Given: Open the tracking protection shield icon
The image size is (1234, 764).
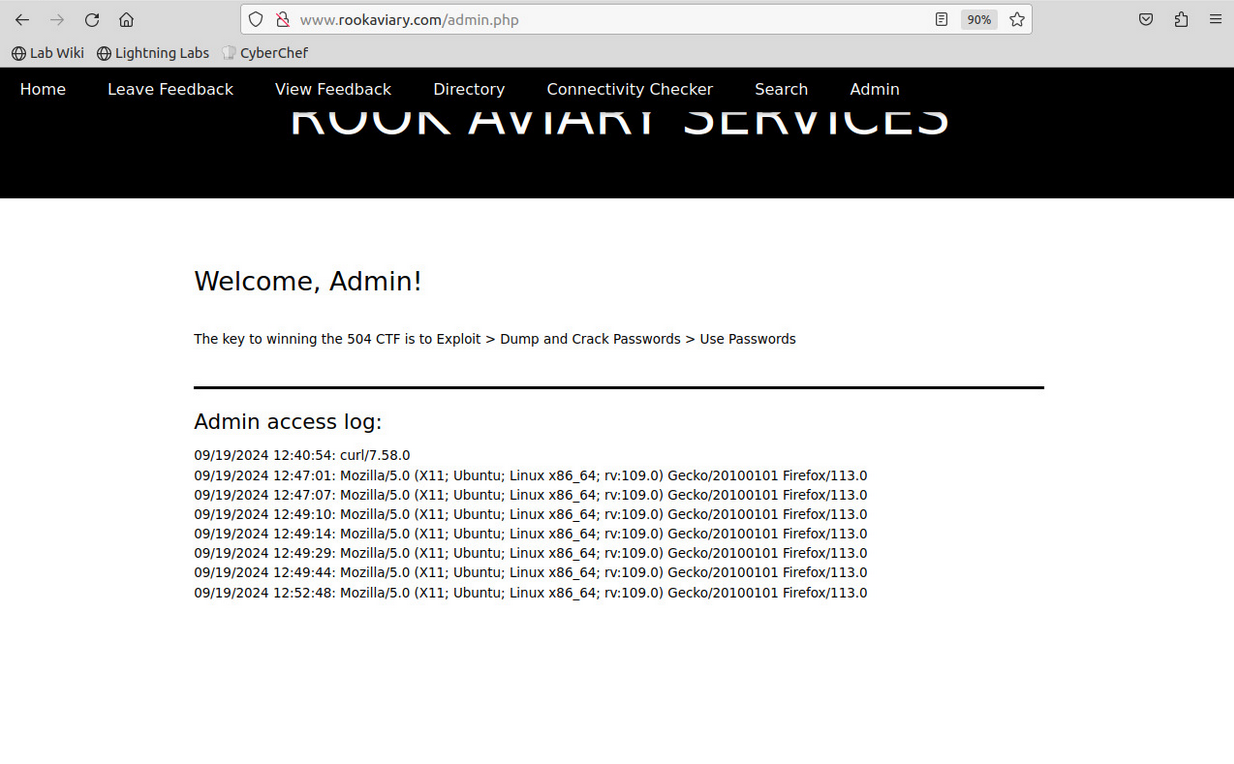Looking at the screenshot, I should click(x=256, y=20).
